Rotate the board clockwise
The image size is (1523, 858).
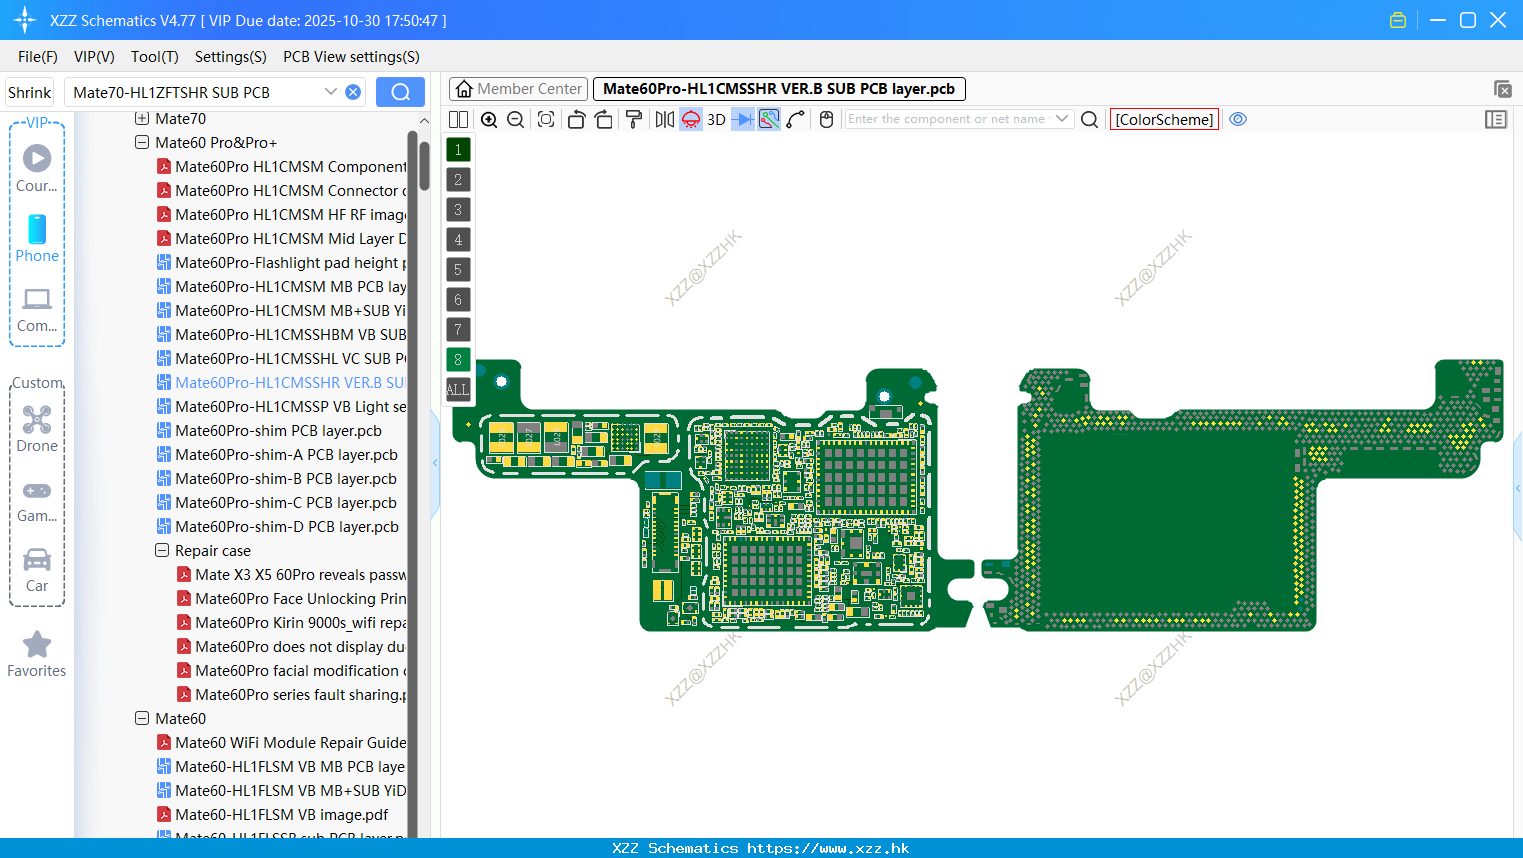click(x=604, y=119)
